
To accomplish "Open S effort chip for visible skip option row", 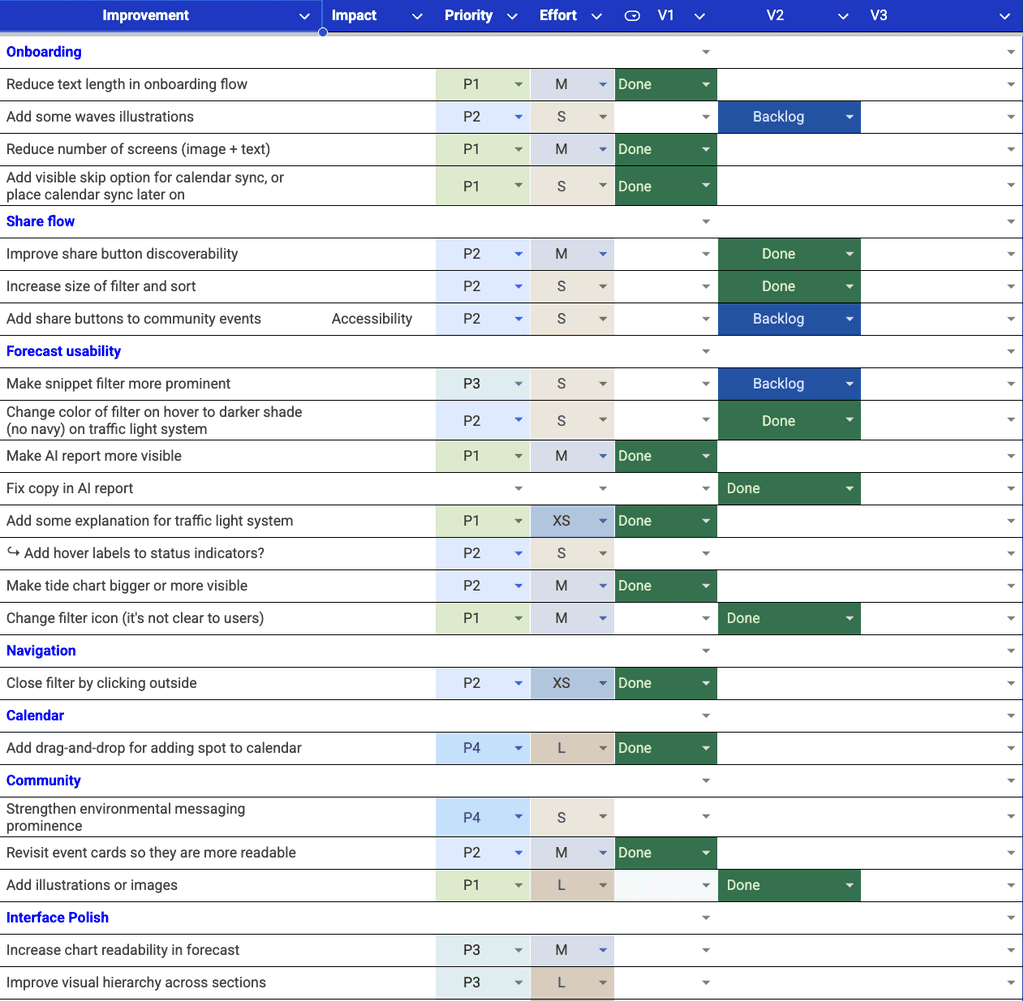I will click(x=572, y=186).
